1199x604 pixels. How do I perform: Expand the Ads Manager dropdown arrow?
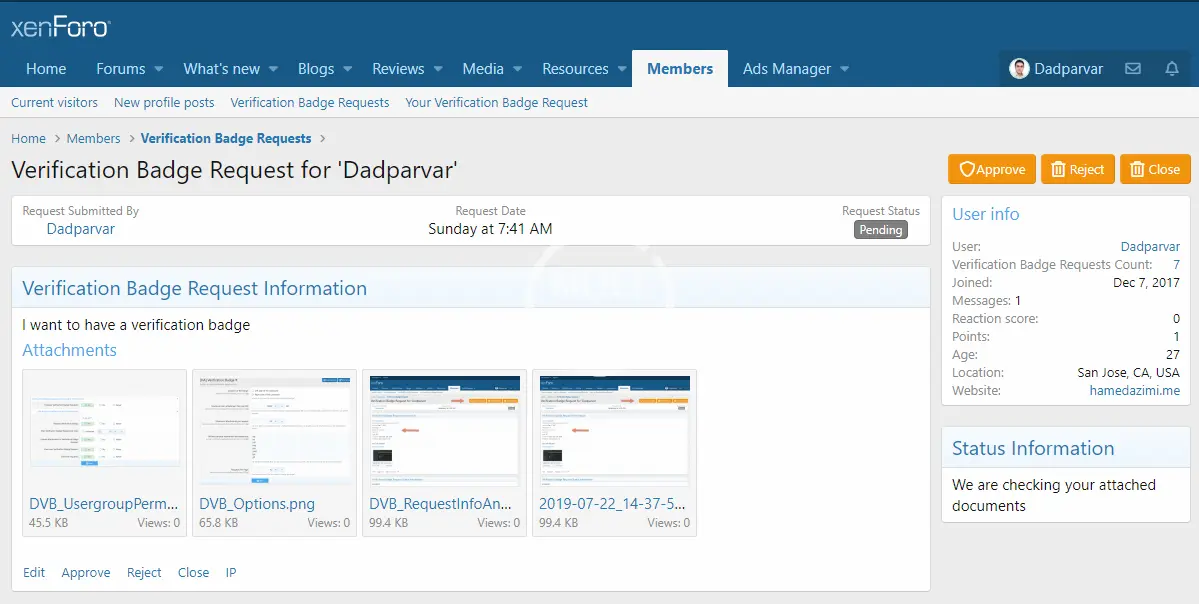click(844, 69)
